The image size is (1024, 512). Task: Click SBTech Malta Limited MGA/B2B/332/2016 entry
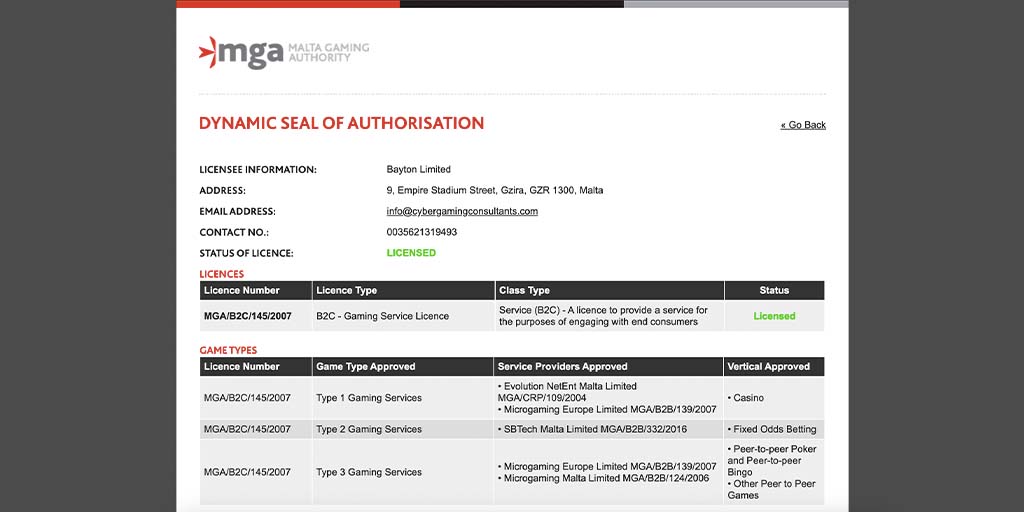592,429
